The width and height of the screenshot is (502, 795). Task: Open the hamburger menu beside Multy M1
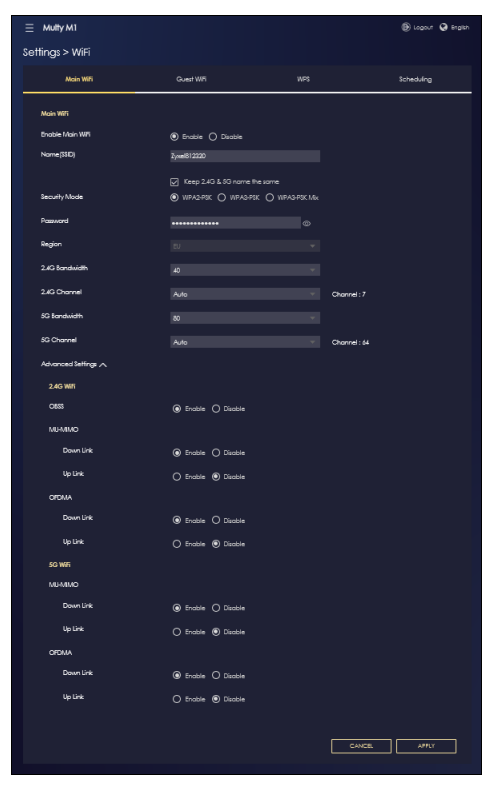point(29,28)
